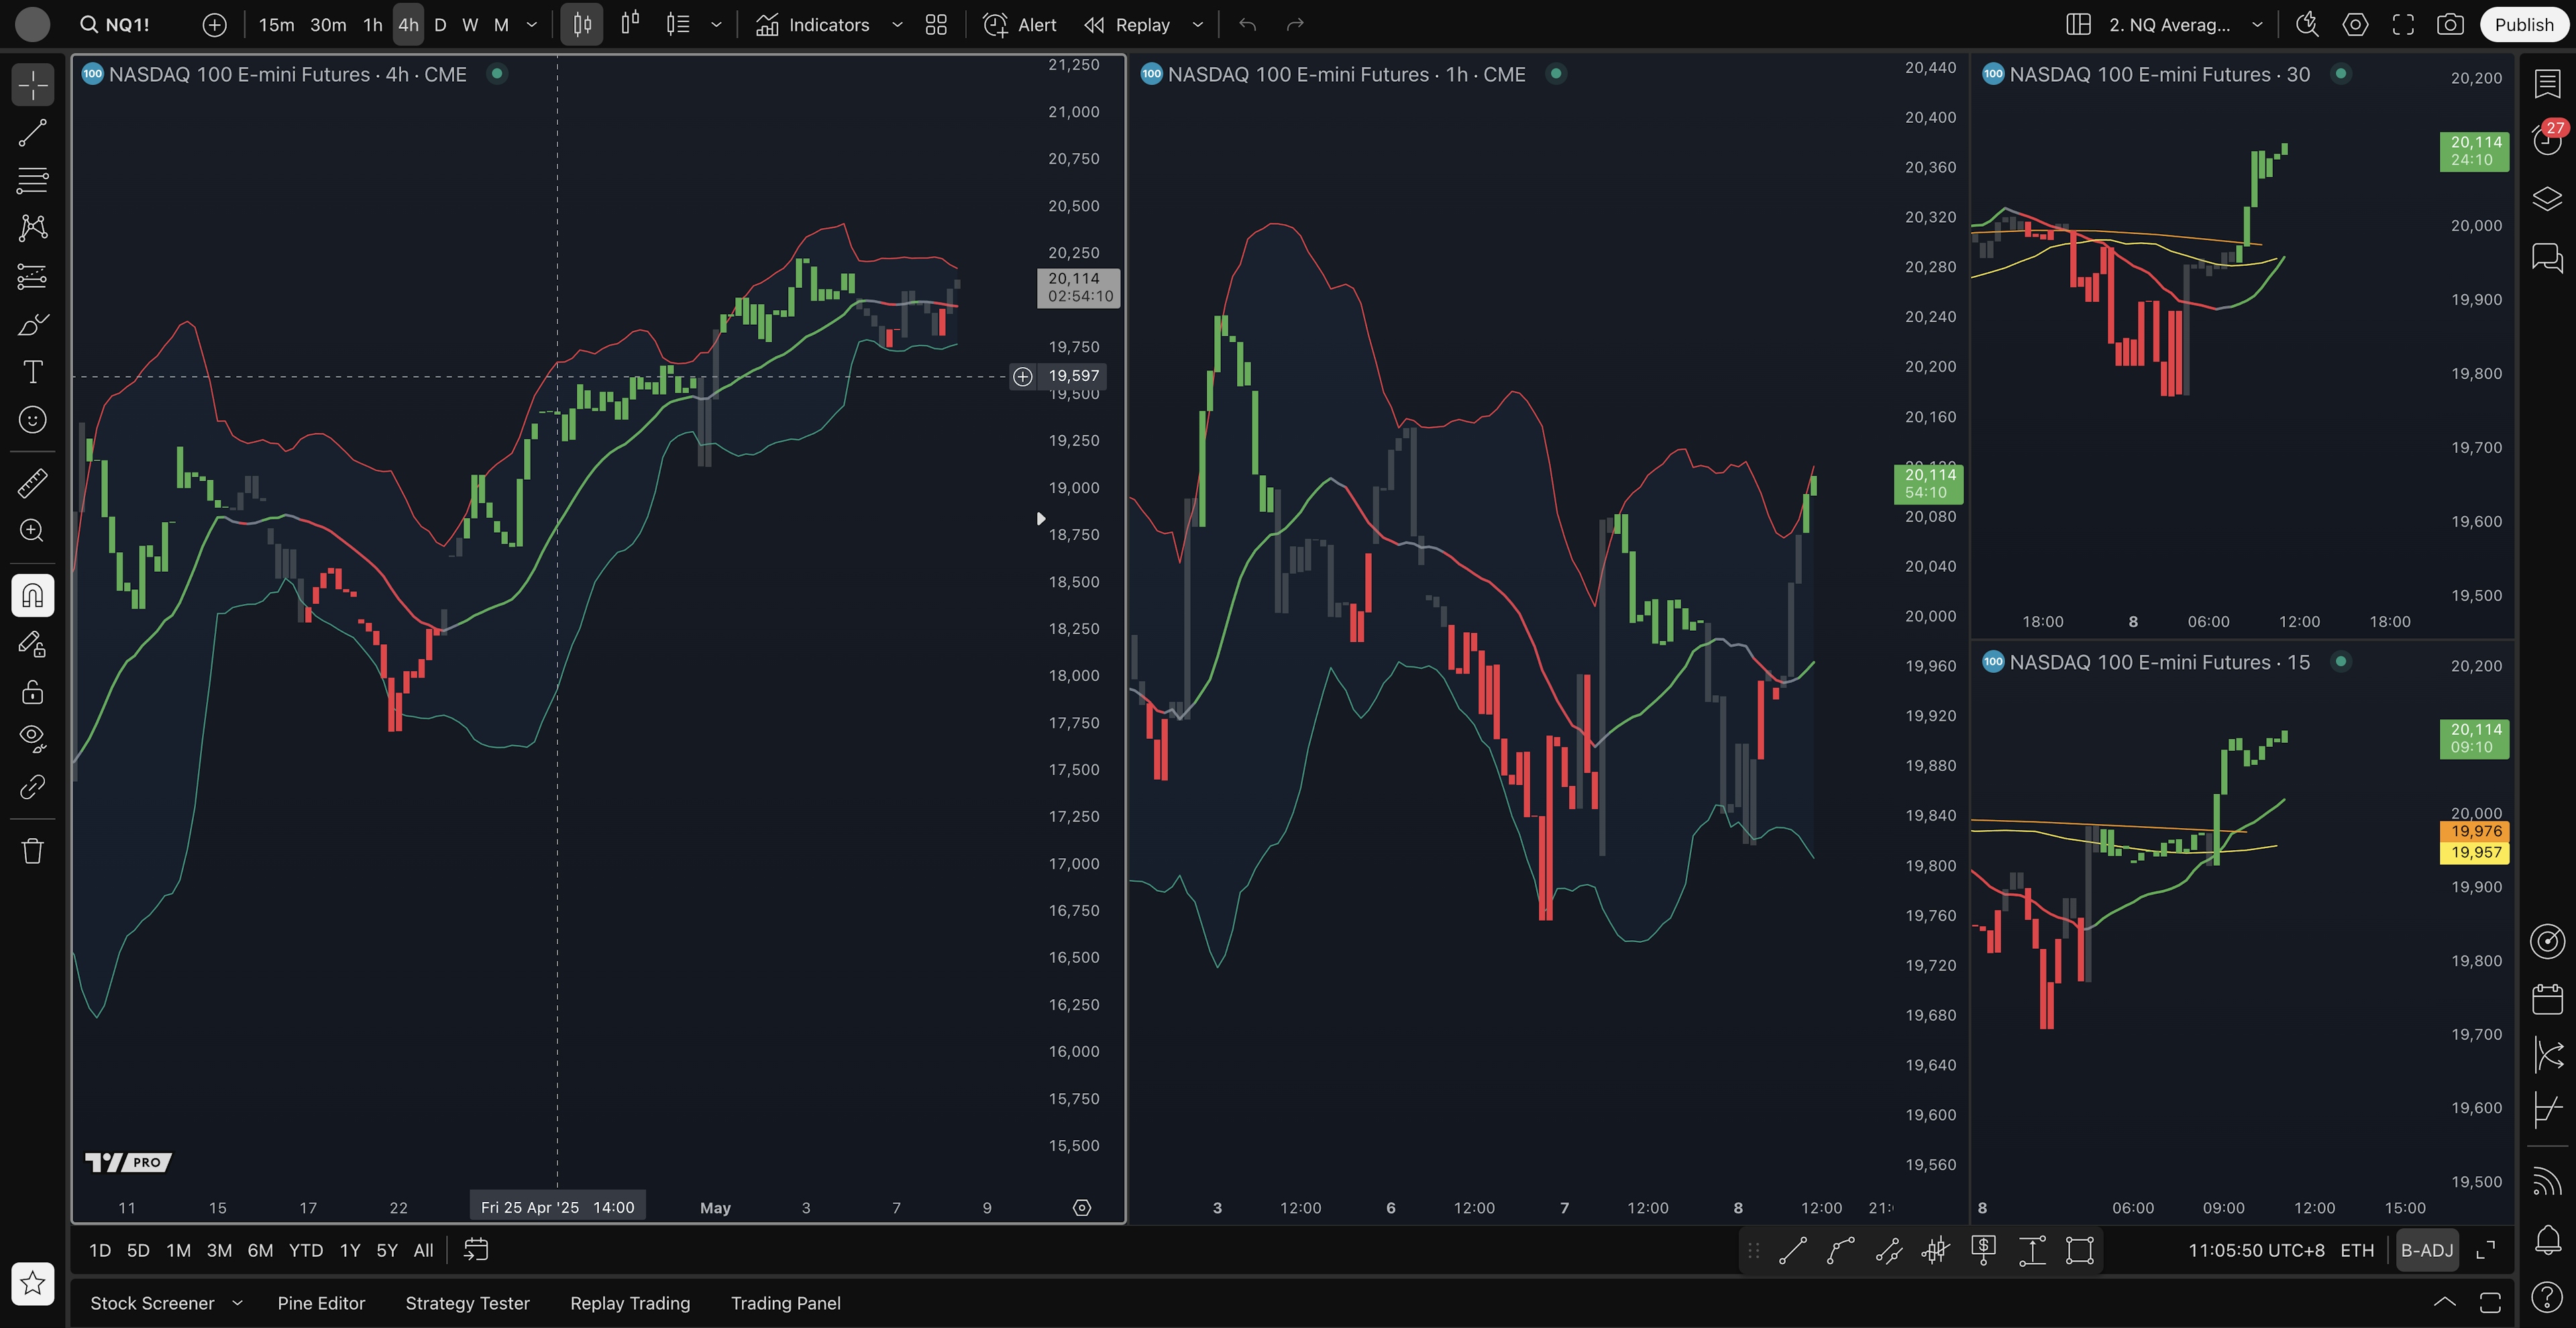Switch to Strategy Tester tab
Image resolution: width=2576 pixels, height=1328 pixels.
point(467,1303)
